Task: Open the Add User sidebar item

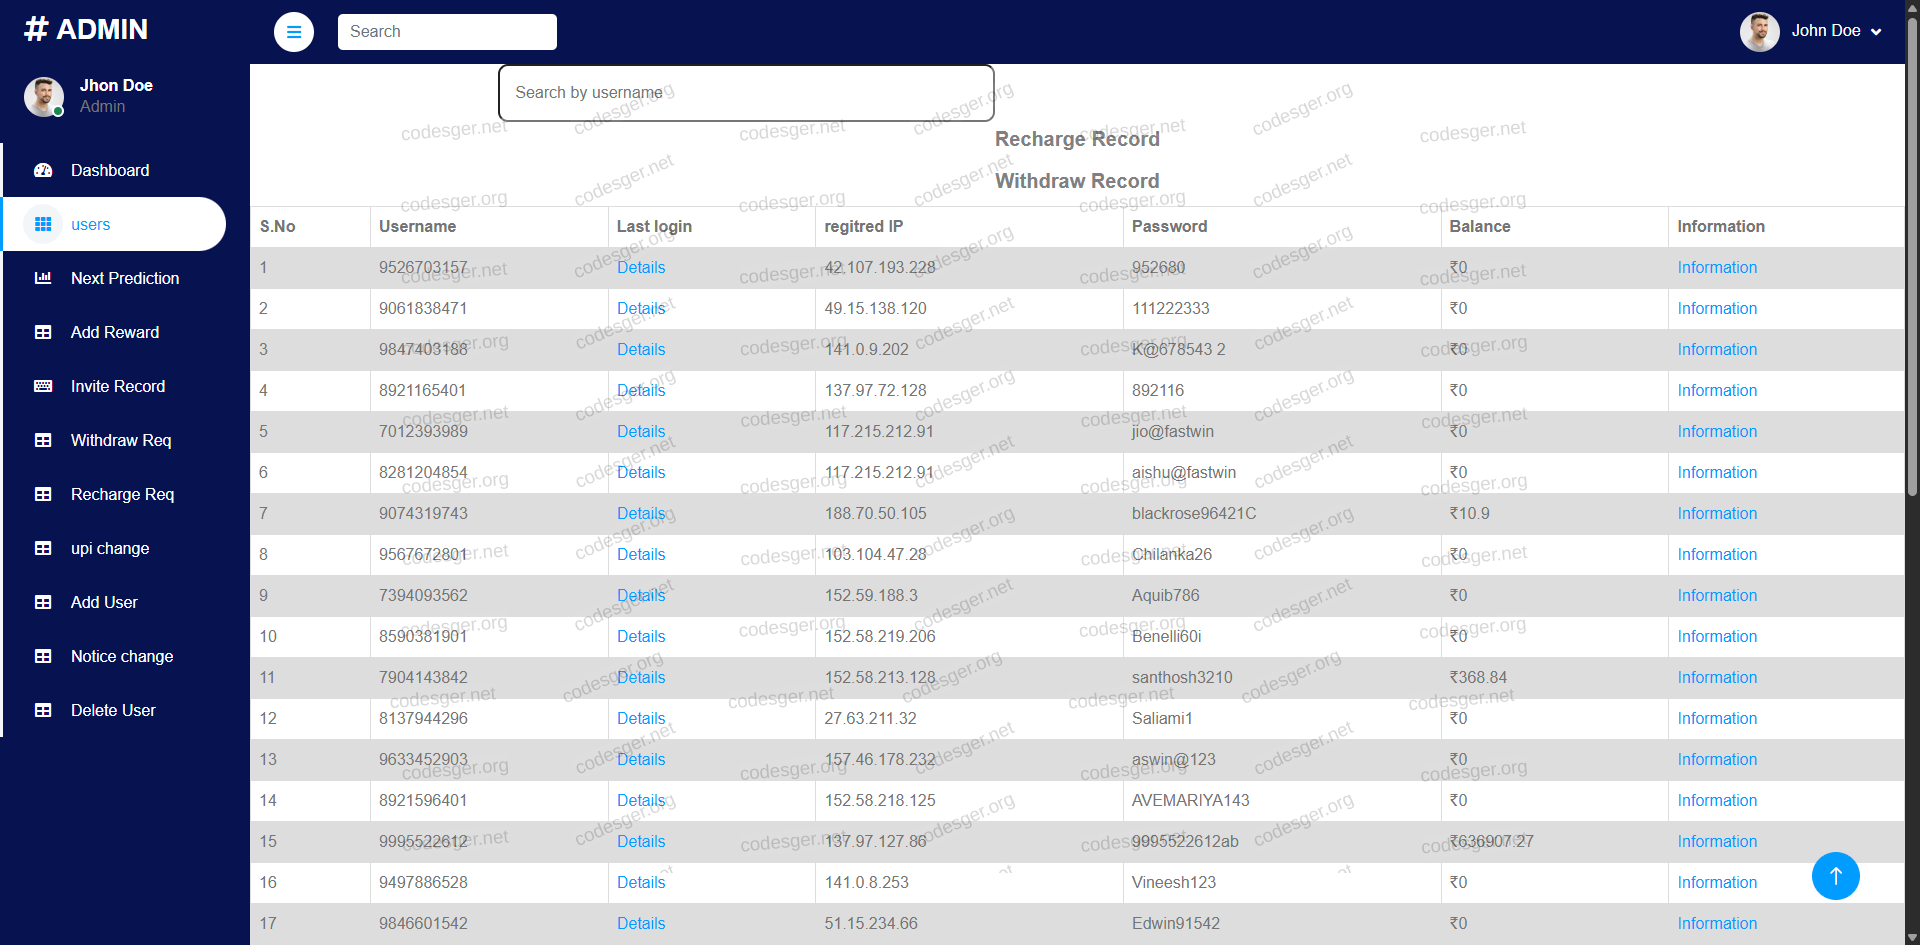Action: [104, 602]
